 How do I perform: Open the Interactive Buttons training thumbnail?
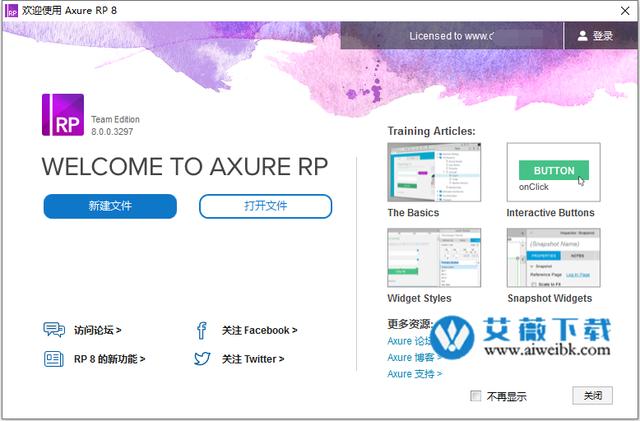point(553,172)
